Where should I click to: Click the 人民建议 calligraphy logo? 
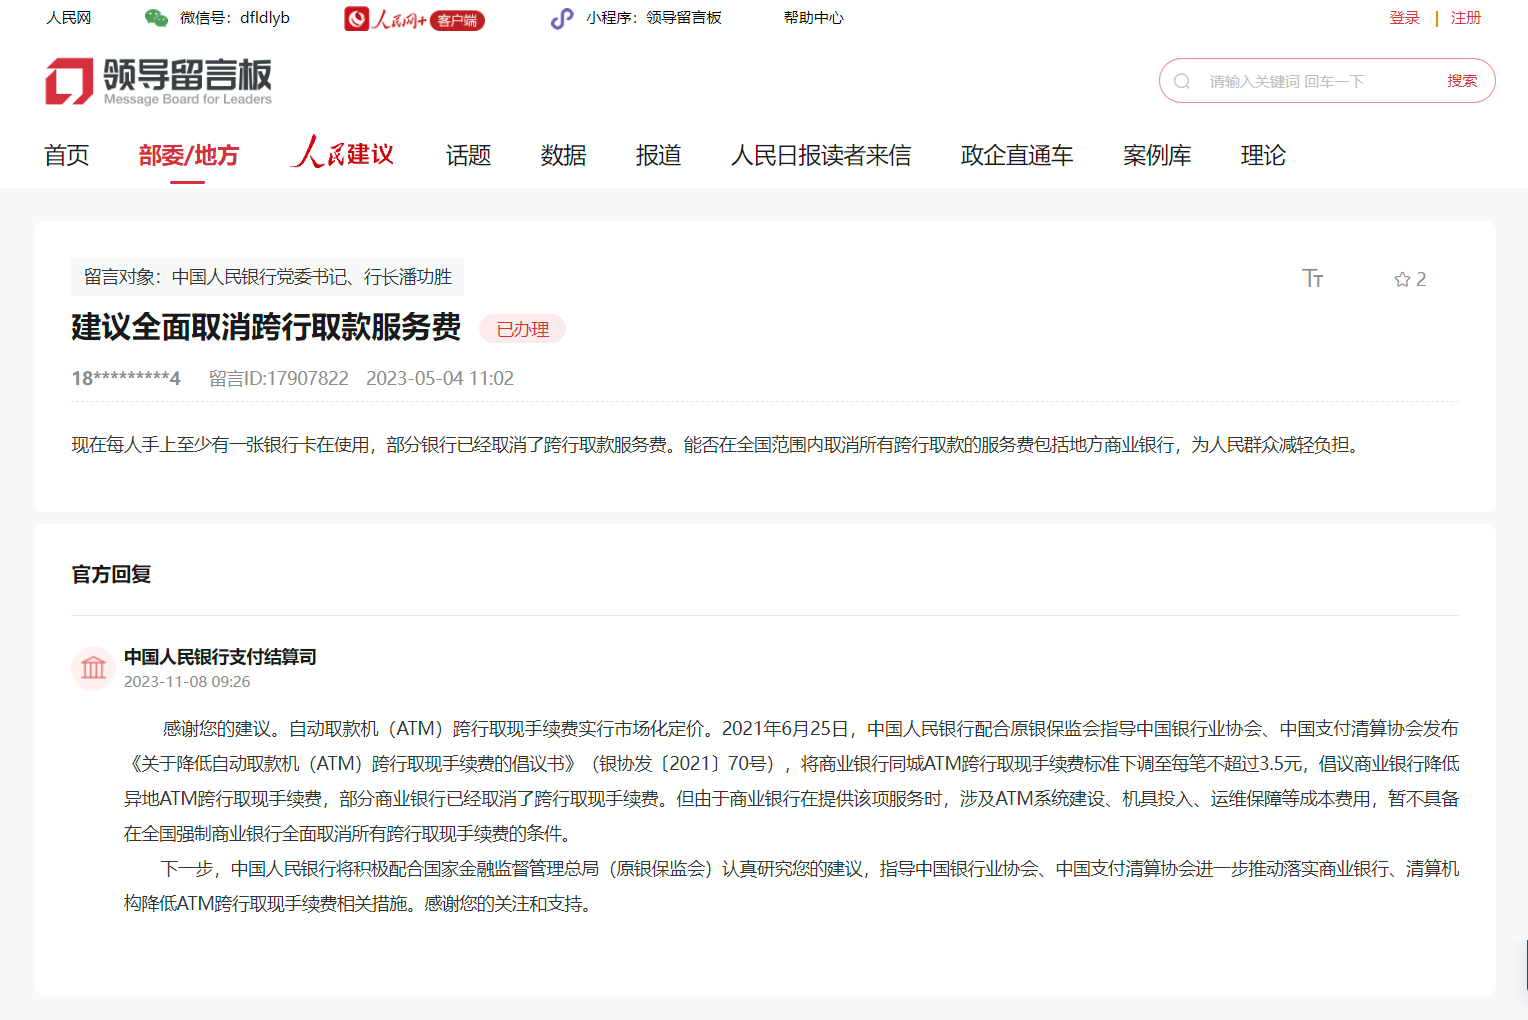[x=343, y=153]
